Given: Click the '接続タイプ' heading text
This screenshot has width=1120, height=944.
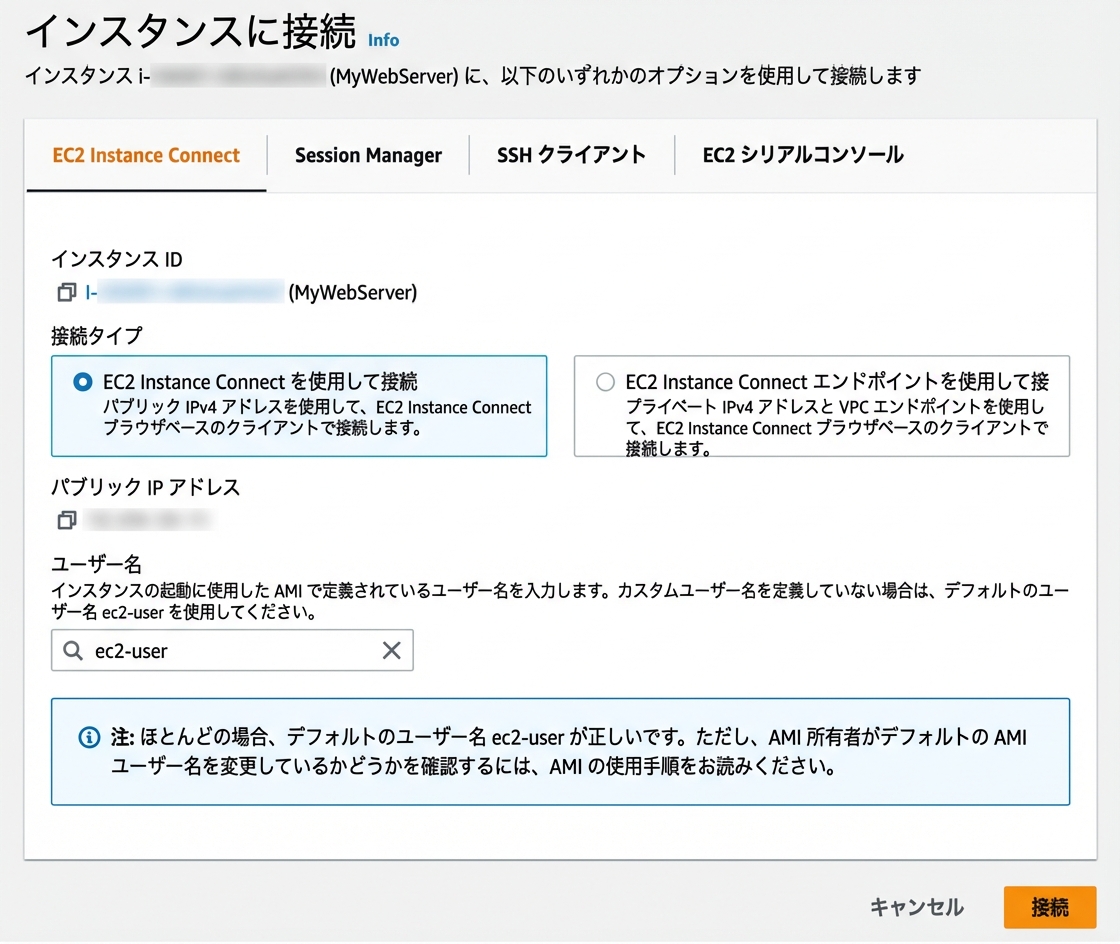Looking at the screenshot, I should click(x=97, y=336).
